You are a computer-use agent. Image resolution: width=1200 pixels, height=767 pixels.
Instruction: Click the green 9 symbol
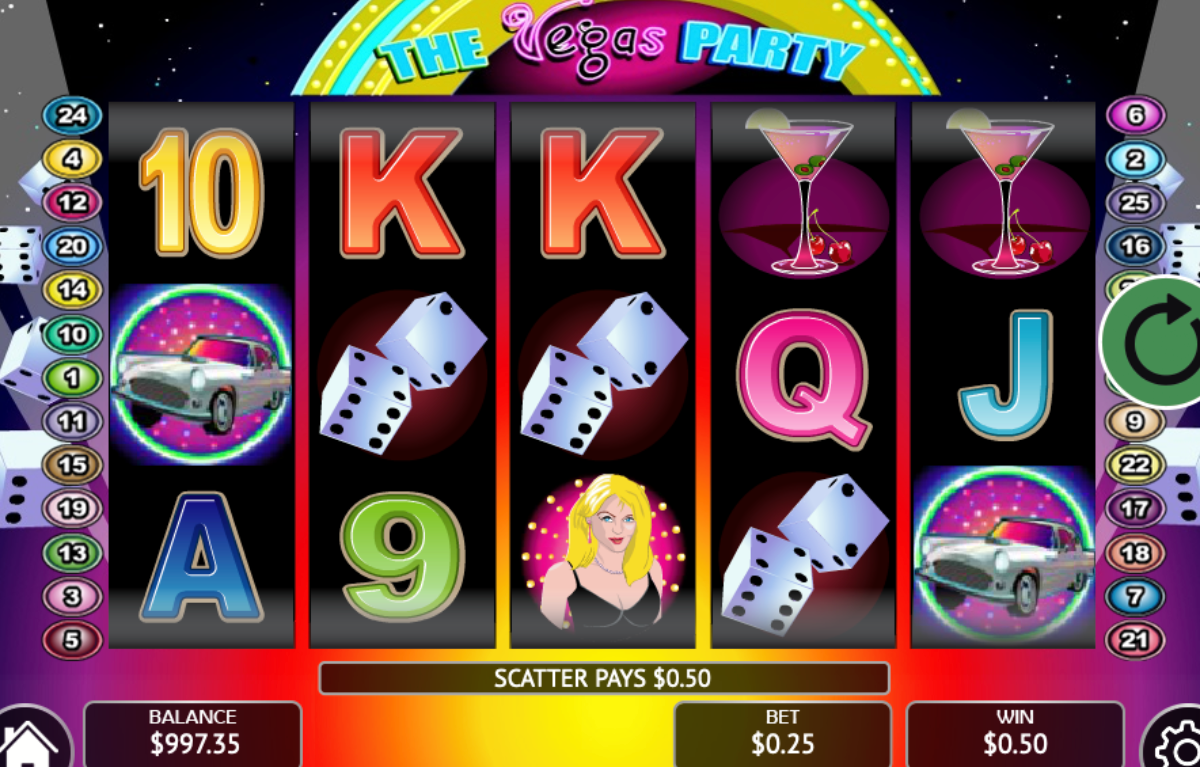point(403,556)
